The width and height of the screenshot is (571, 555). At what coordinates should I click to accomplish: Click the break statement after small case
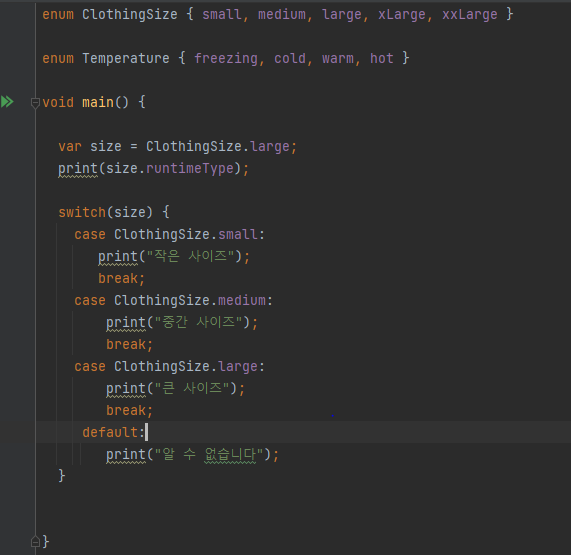pos(121,279)
